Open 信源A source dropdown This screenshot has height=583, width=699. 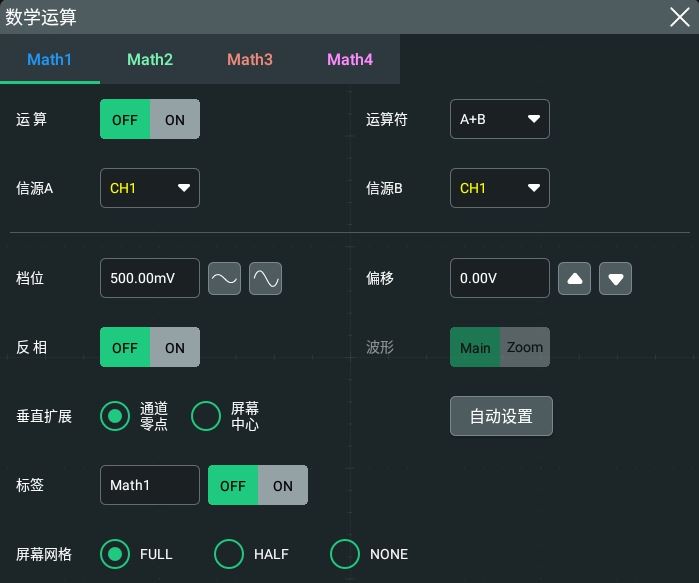[x=150, y=188]
